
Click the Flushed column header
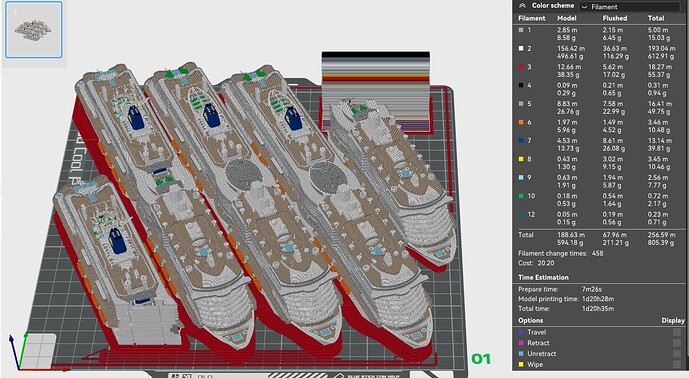[x=615, y=18]
